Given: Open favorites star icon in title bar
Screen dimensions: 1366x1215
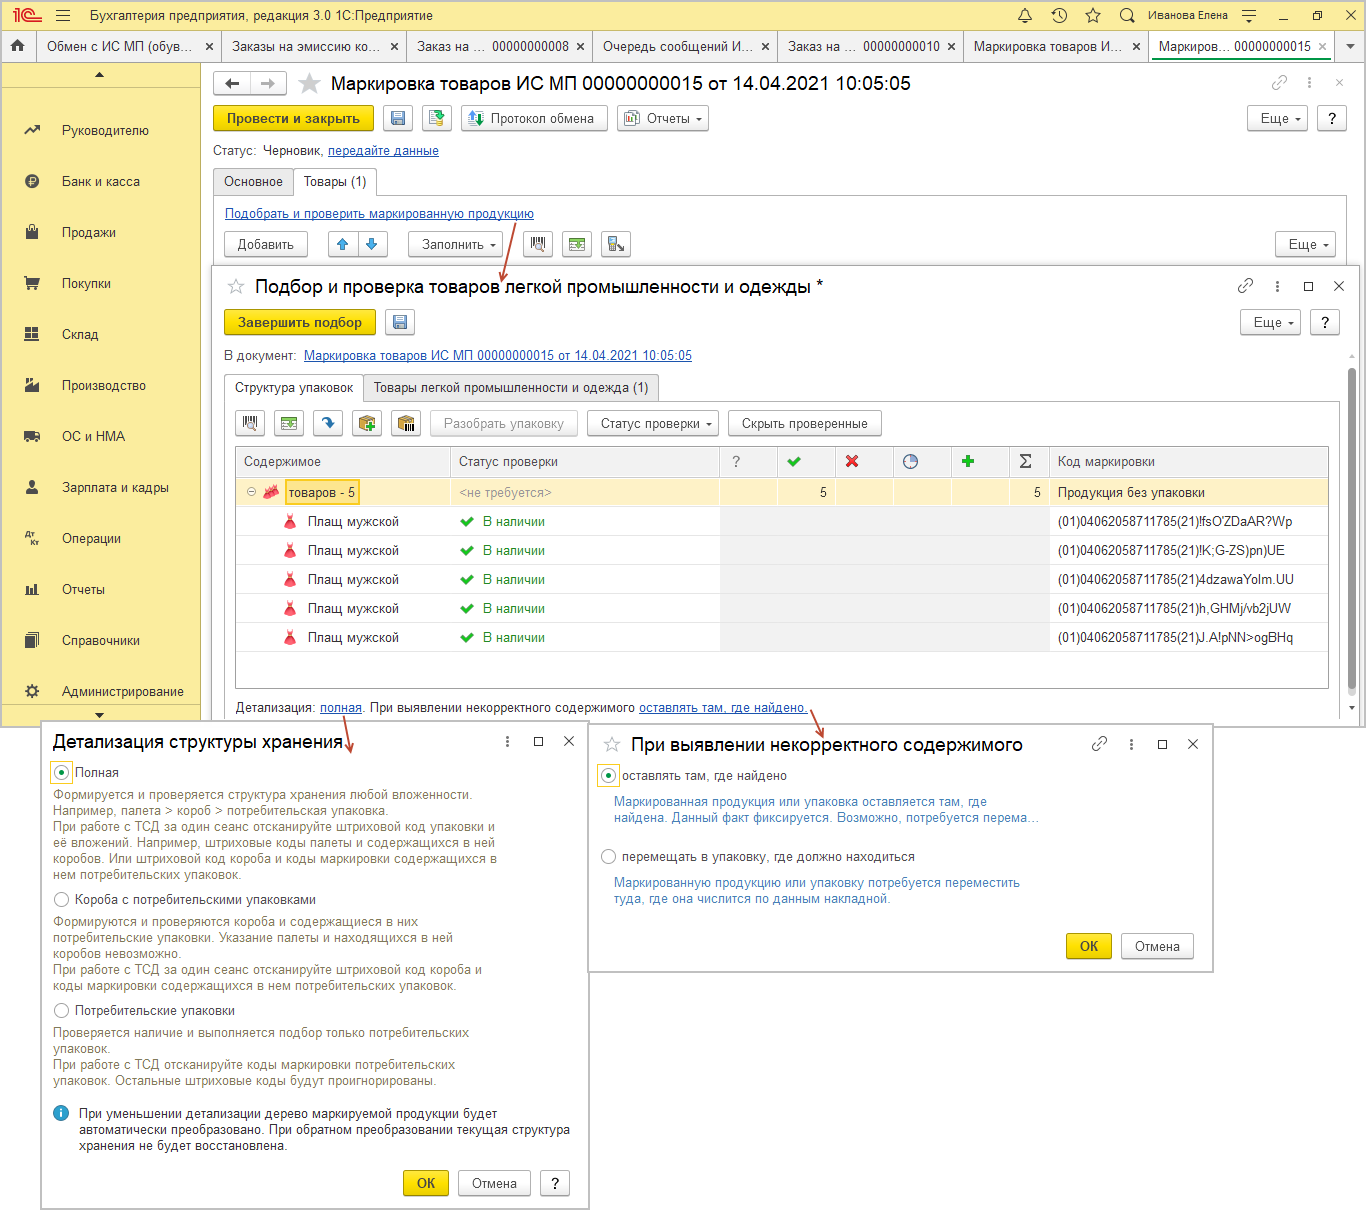Looking at the screenshot, I should 1093,16.
